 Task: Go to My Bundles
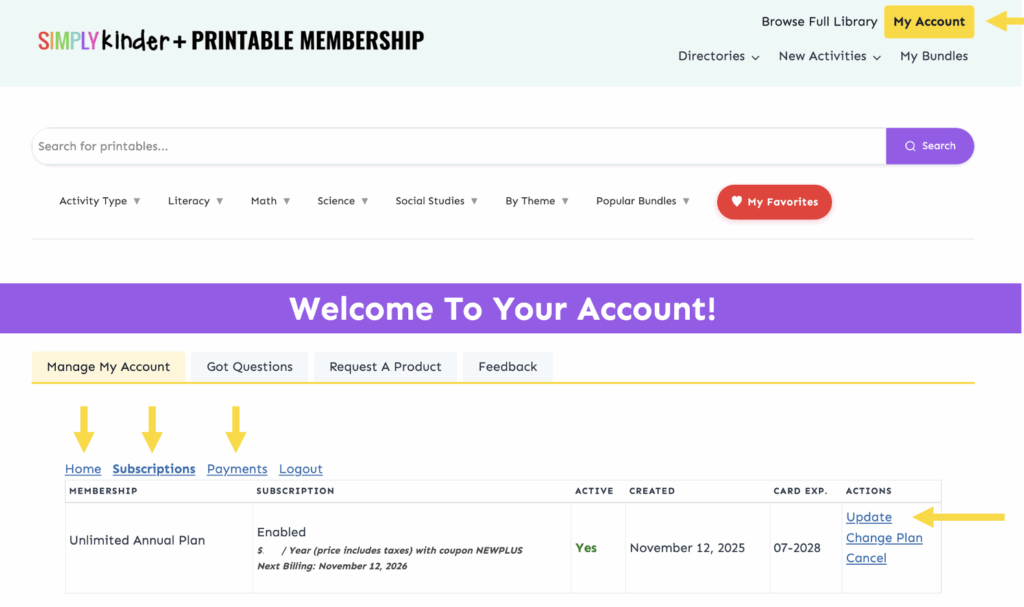(934, 56)
